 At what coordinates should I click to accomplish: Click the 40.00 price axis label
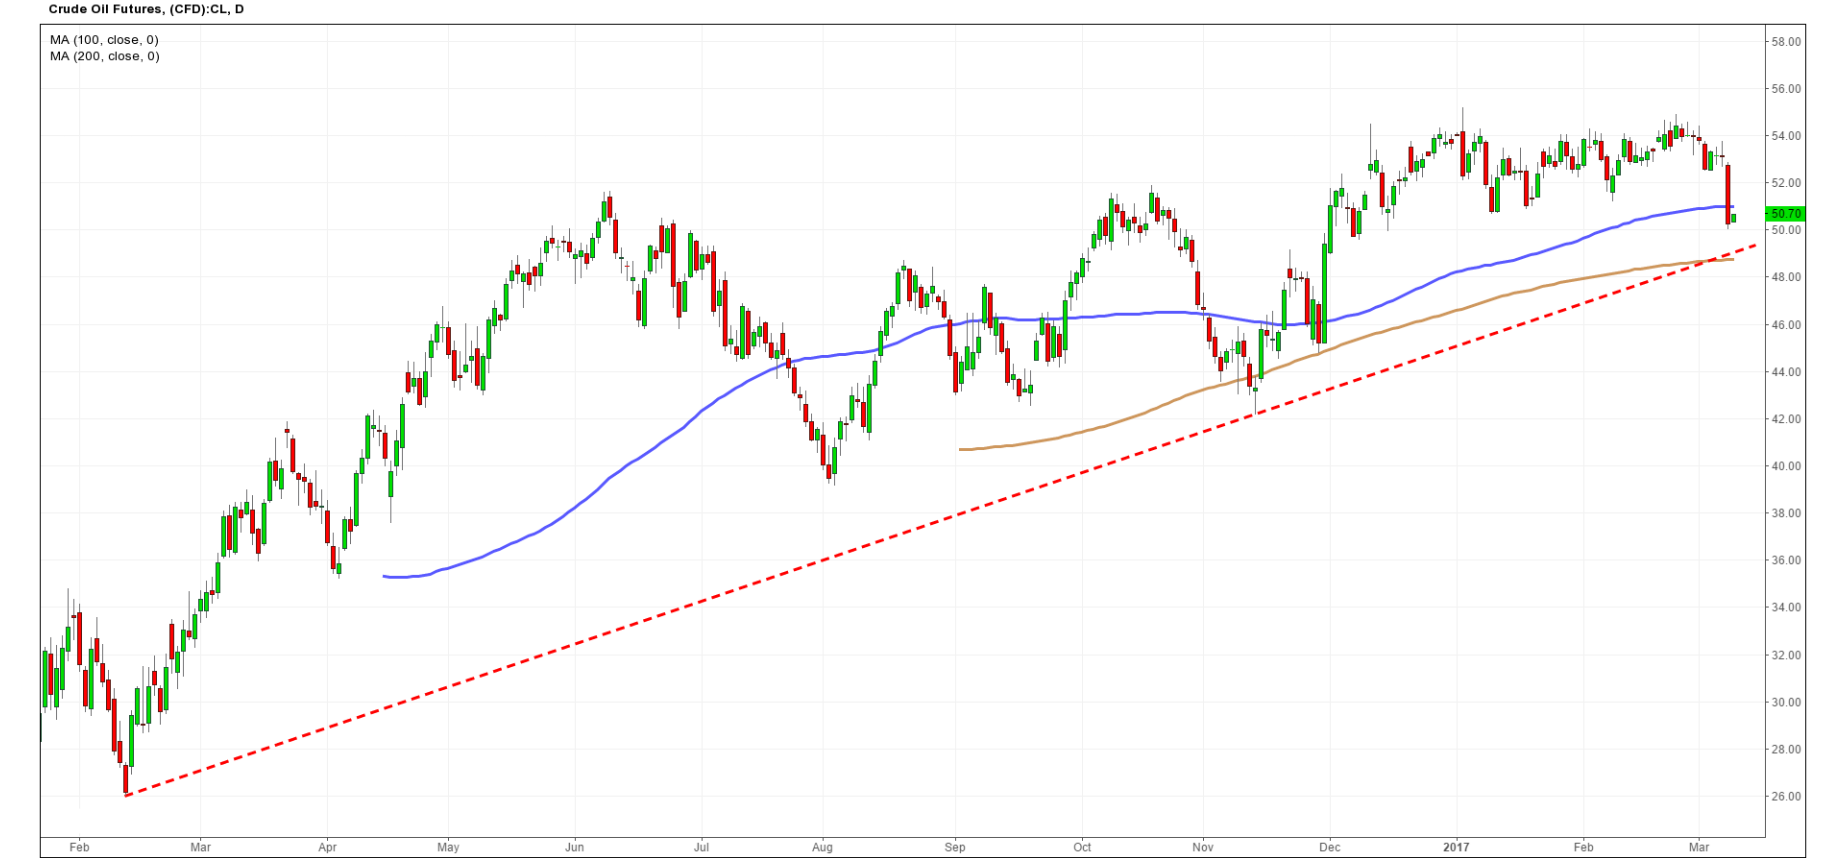click(1786, 466)
